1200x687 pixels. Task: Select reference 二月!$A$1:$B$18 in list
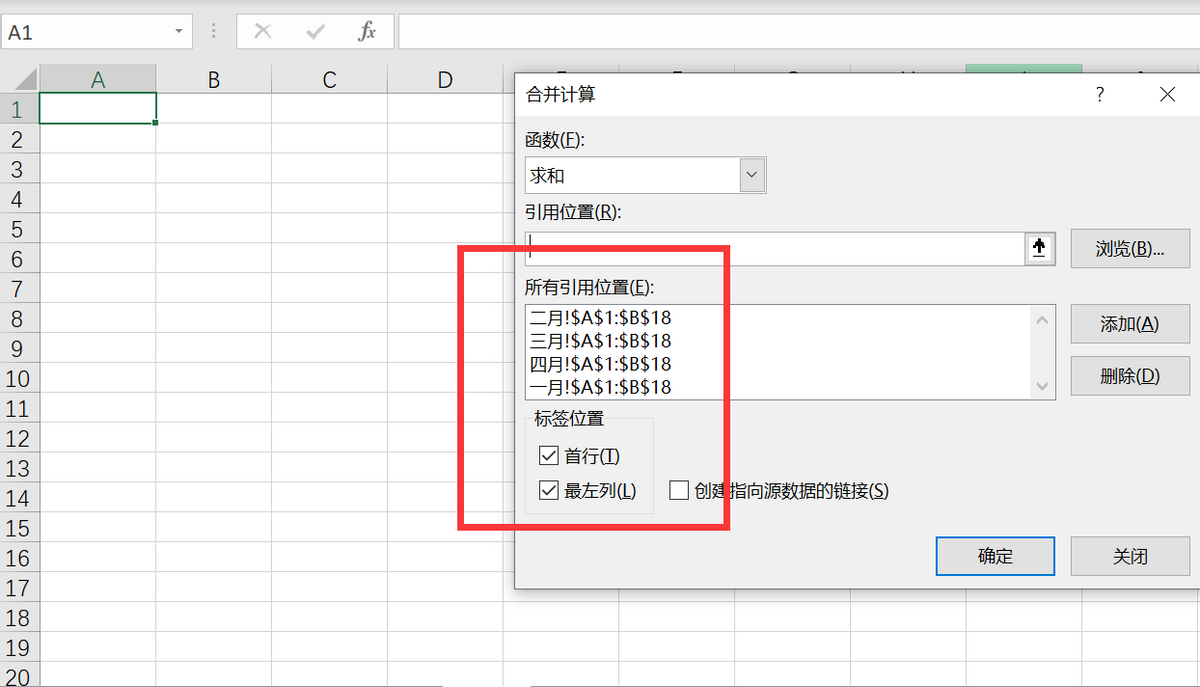coord(601,318)
